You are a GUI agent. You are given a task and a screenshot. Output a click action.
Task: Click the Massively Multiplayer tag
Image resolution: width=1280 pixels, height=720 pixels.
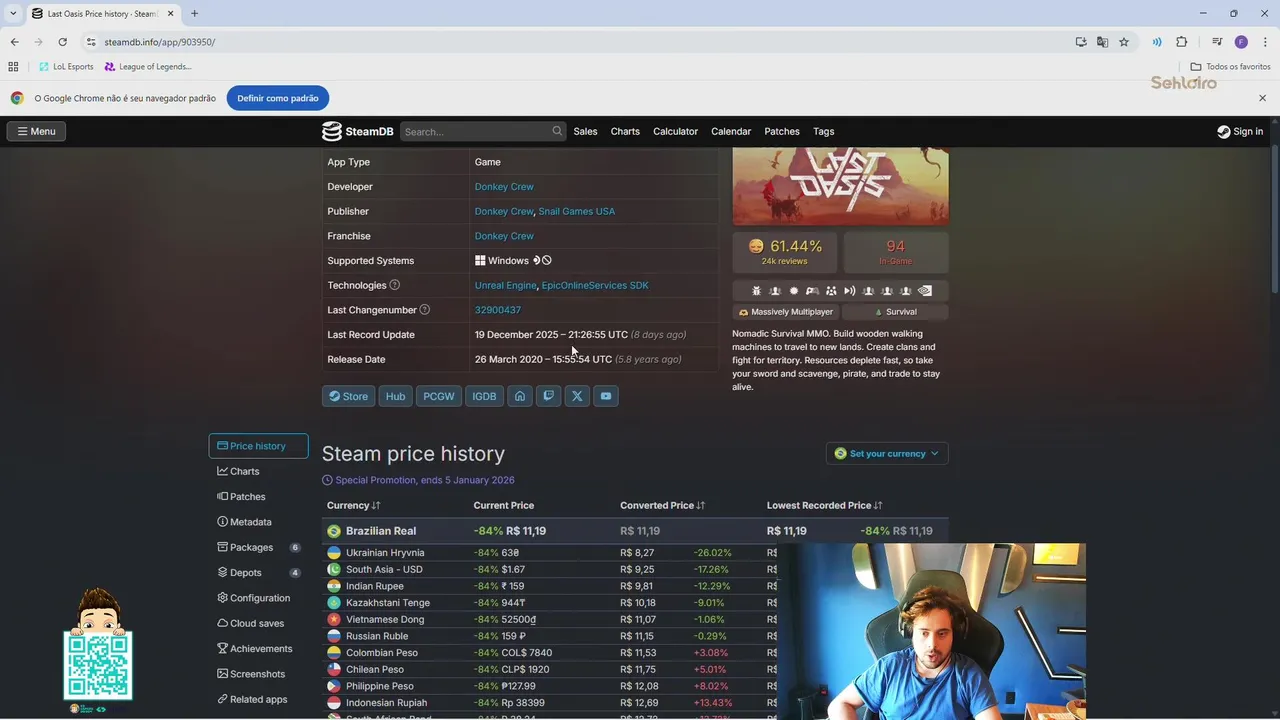(x=785, y=312)
